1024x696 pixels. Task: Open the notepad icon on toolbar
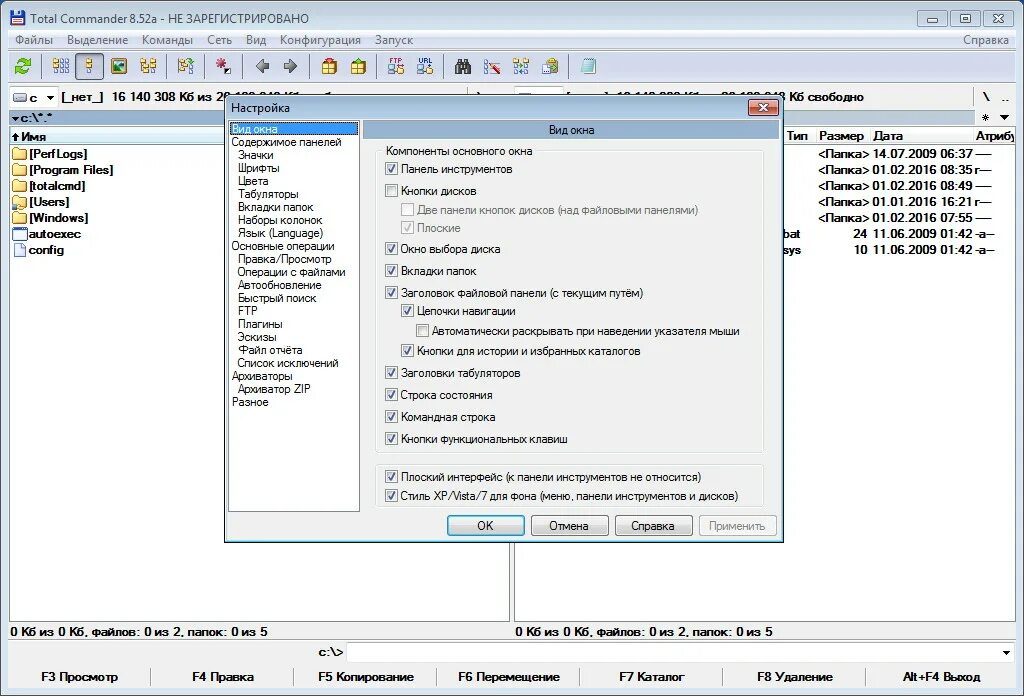[x=588, y=66]
